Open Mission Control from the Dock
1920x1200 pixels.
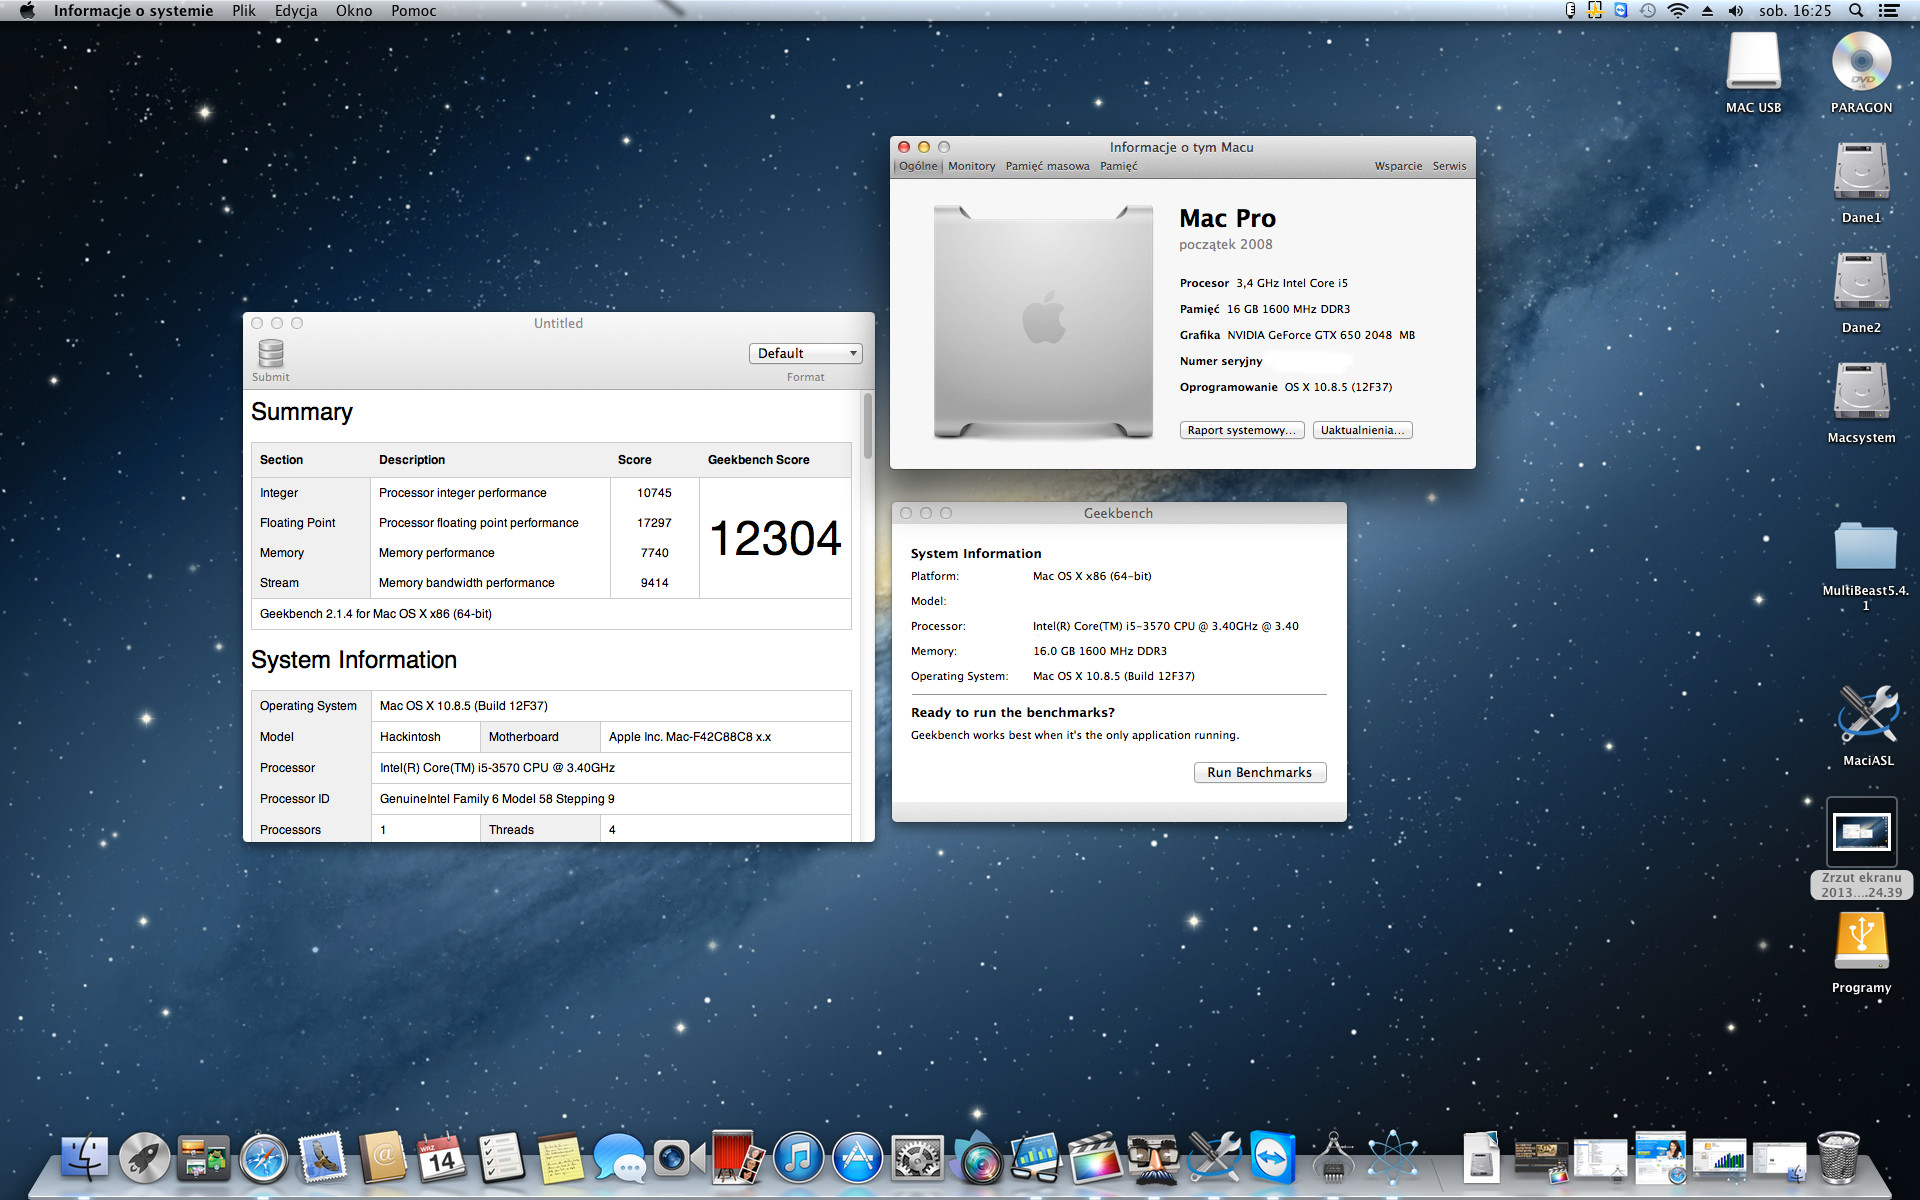[203, 1158]
